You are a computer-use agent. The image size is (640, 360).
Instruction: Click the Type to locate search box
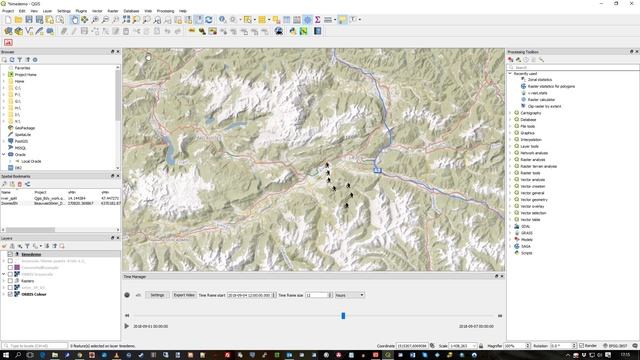[x=34, y=346]
